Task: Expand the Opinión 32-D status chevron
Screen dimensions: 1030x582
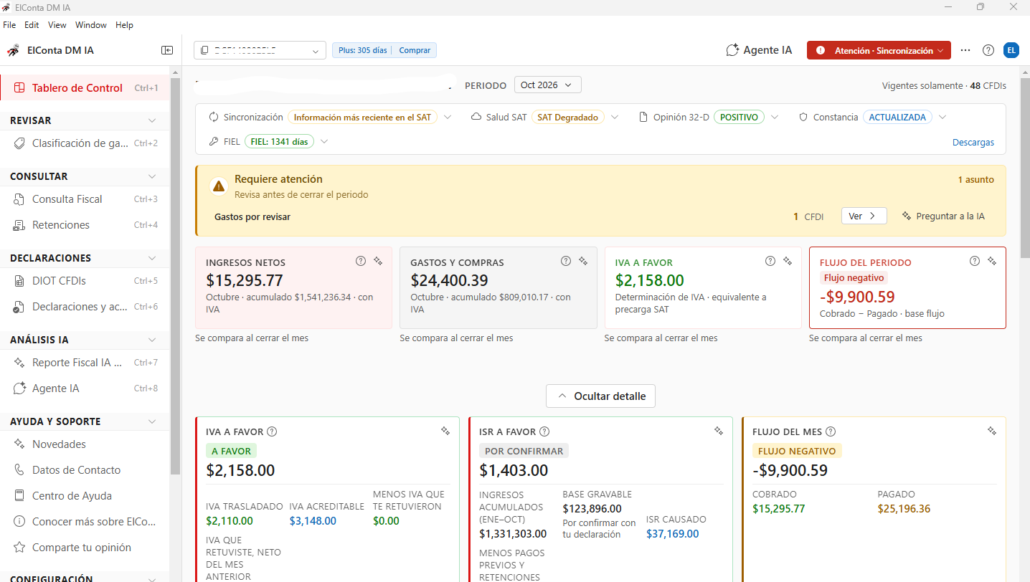Action: coord(775,117)
